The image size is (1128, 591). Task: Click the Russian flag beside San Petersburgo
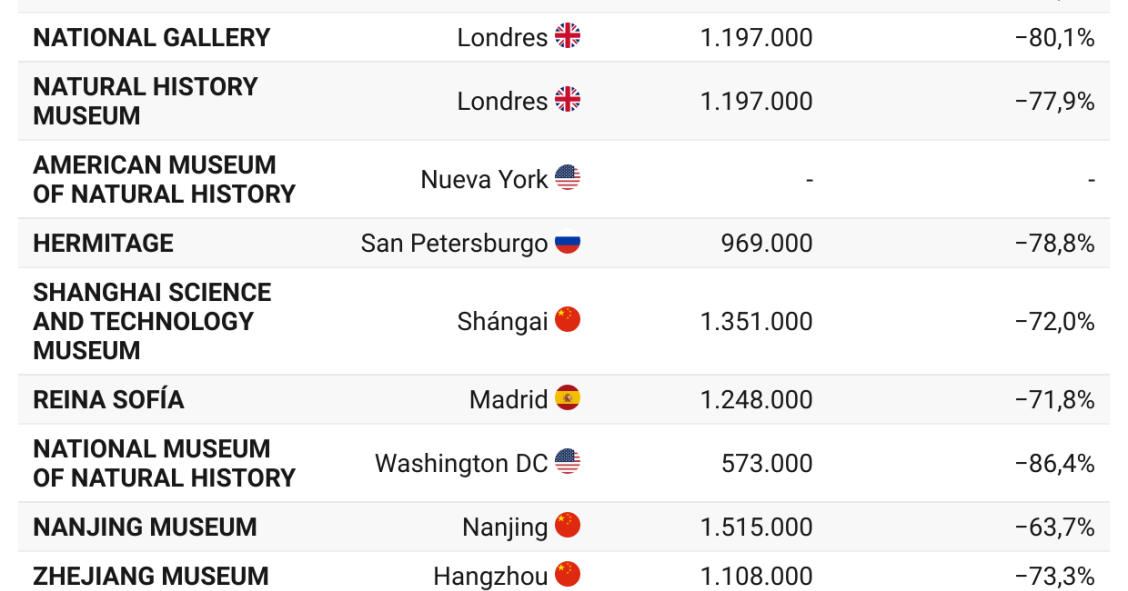point(567,243)
